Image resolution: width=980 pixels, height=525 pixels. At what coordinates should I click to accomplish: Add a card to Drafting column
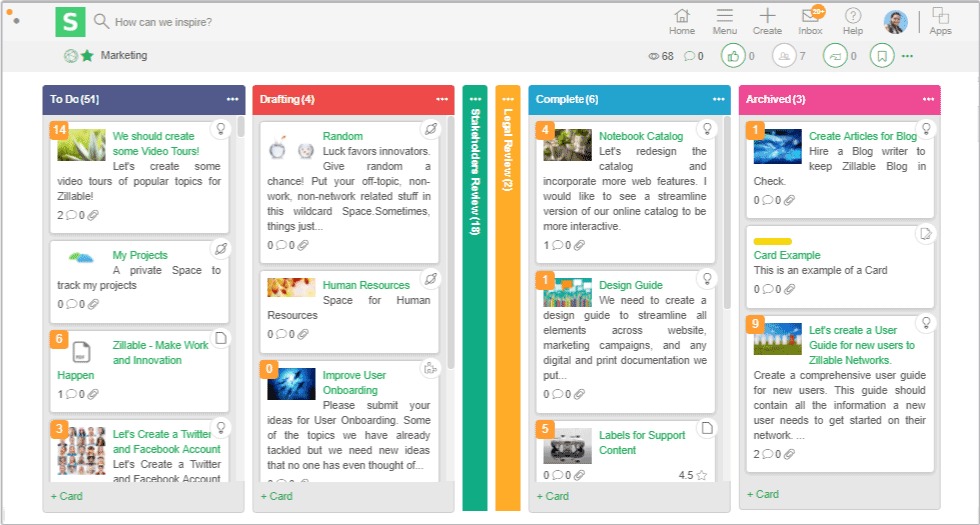tap(276, 496)
